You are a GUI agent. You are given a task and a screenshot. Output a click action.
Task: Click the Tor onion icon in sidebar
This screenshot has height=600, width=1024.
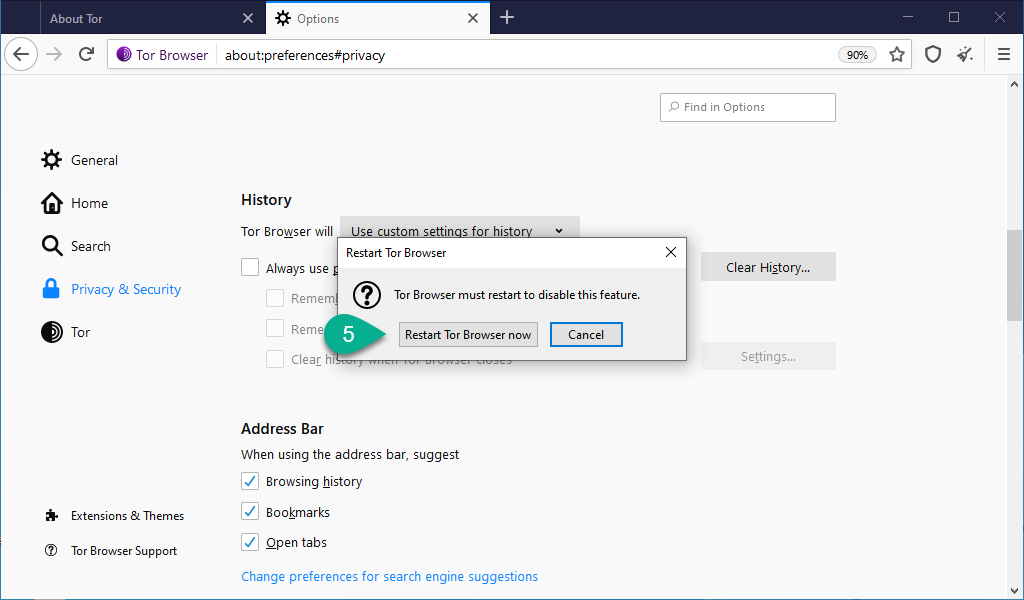point(52,332)
